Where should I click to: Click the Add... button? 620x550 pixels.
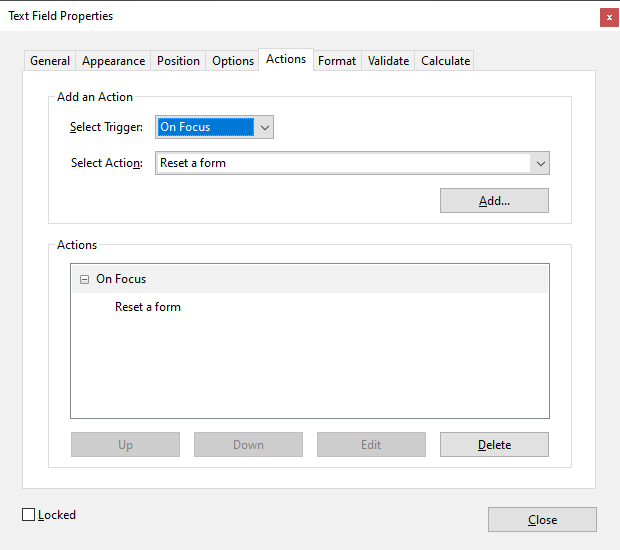[494, 200]
